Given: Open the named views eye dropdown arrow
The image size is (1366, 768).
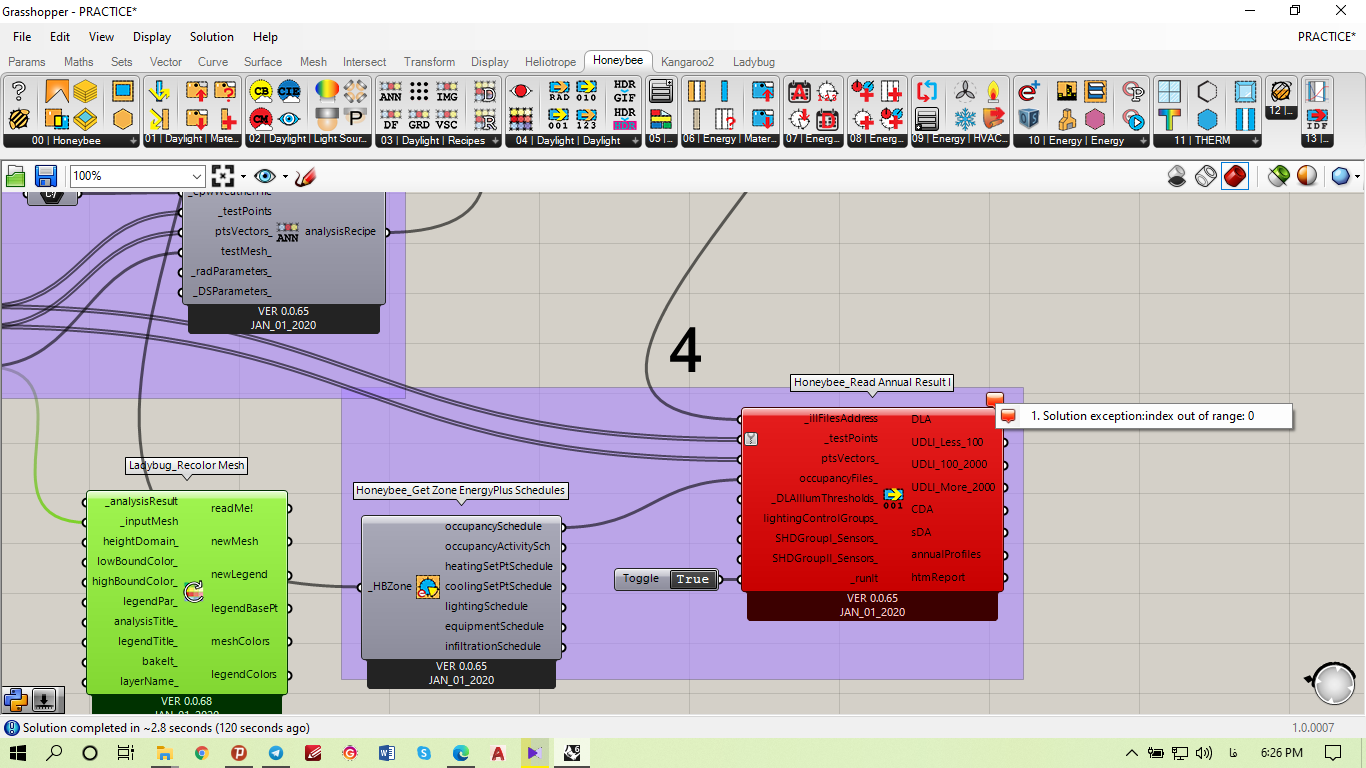Looking at the screenshot, I should coord(285,177).
